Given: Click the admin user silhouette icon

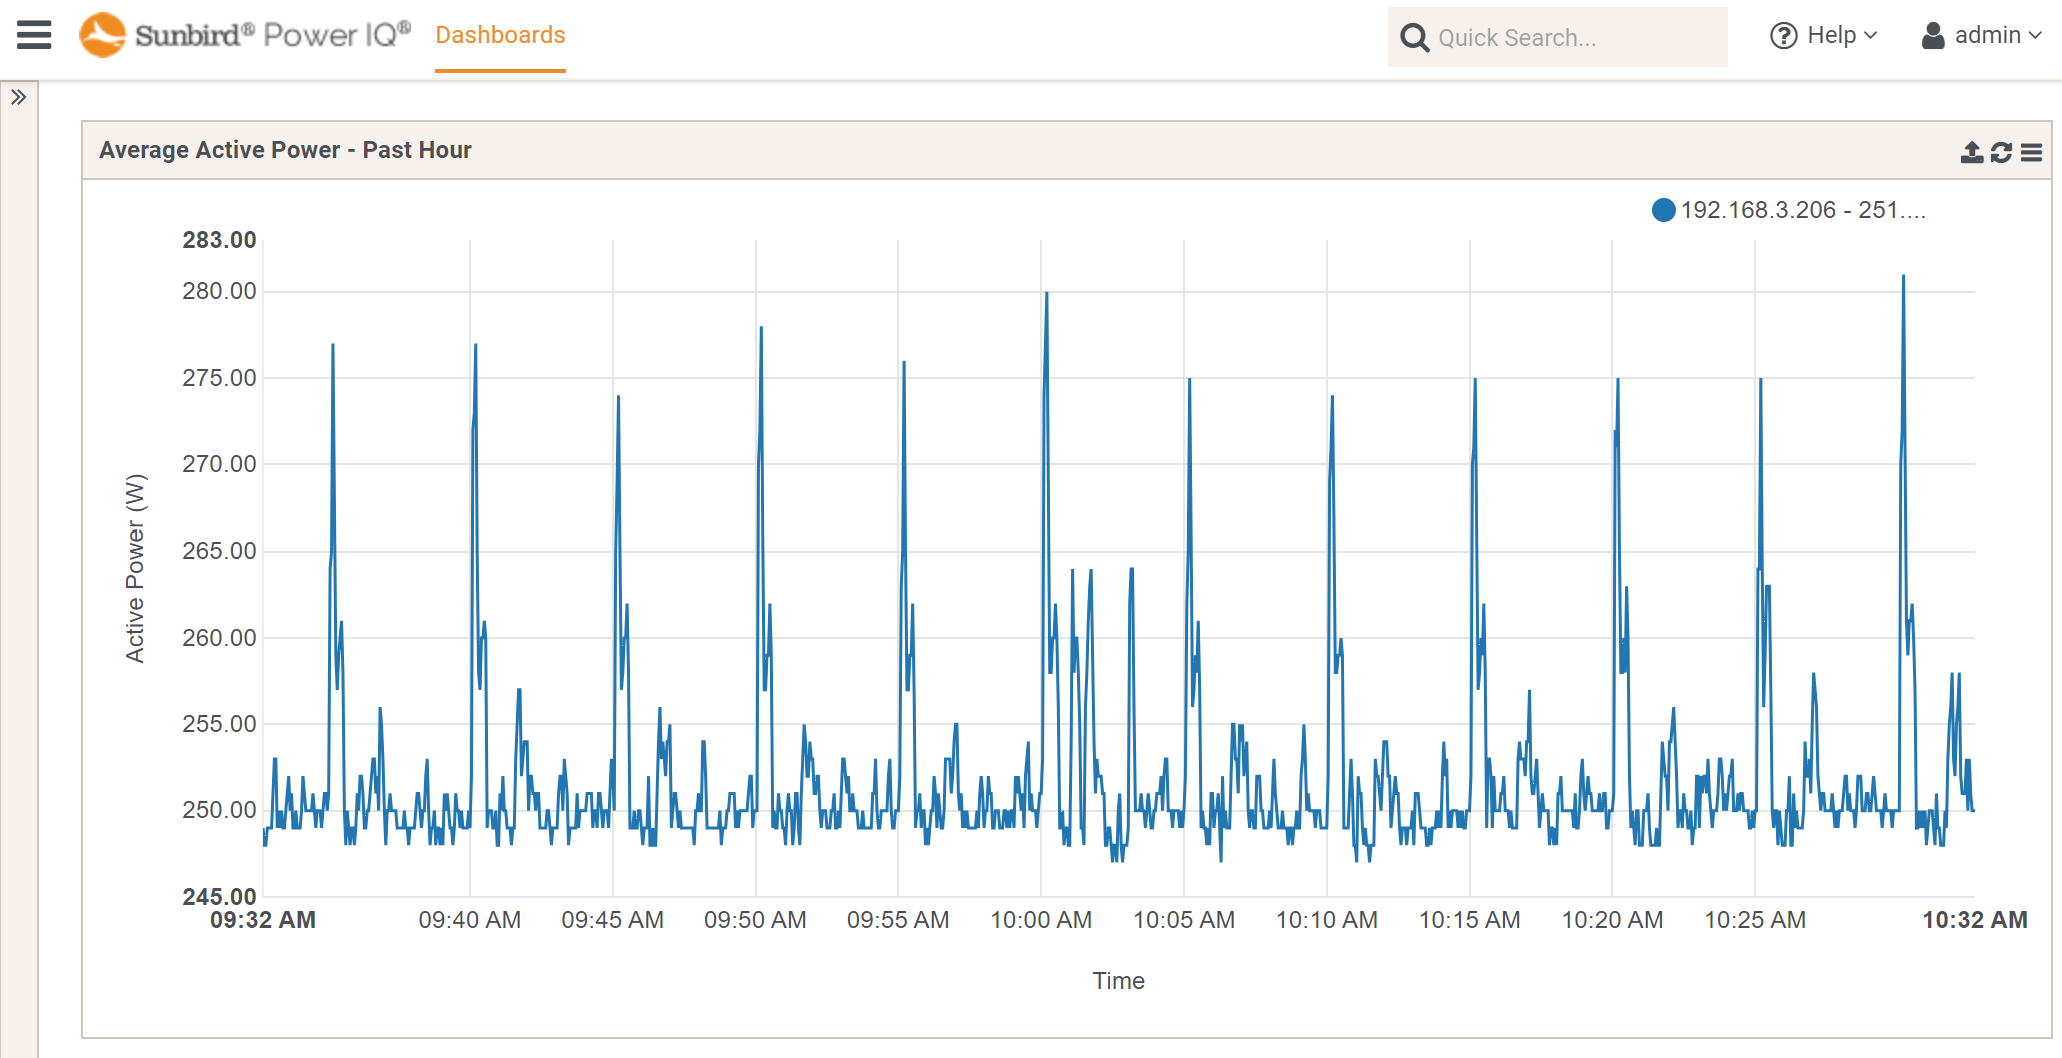Looking at the screenshot, I should point(1933,36).
